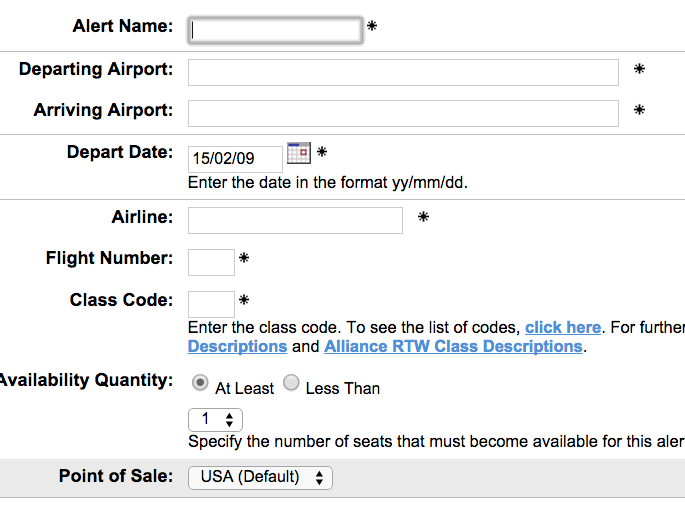This screenshot has width=685, height=506.
Task: Follow the 'Descriptions' link below Class Code
Action: point(237,346)
